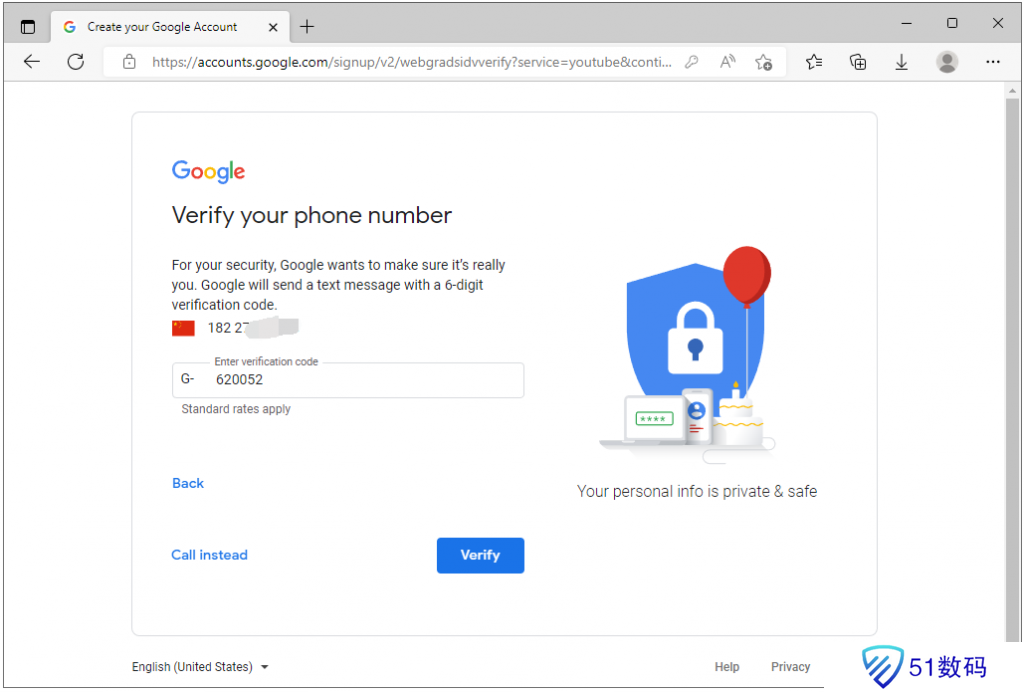The width and height of the screenshot is (1024, 692).
Task: Expand the English (United States) language dropdown
Action: [x=200, y=667]
